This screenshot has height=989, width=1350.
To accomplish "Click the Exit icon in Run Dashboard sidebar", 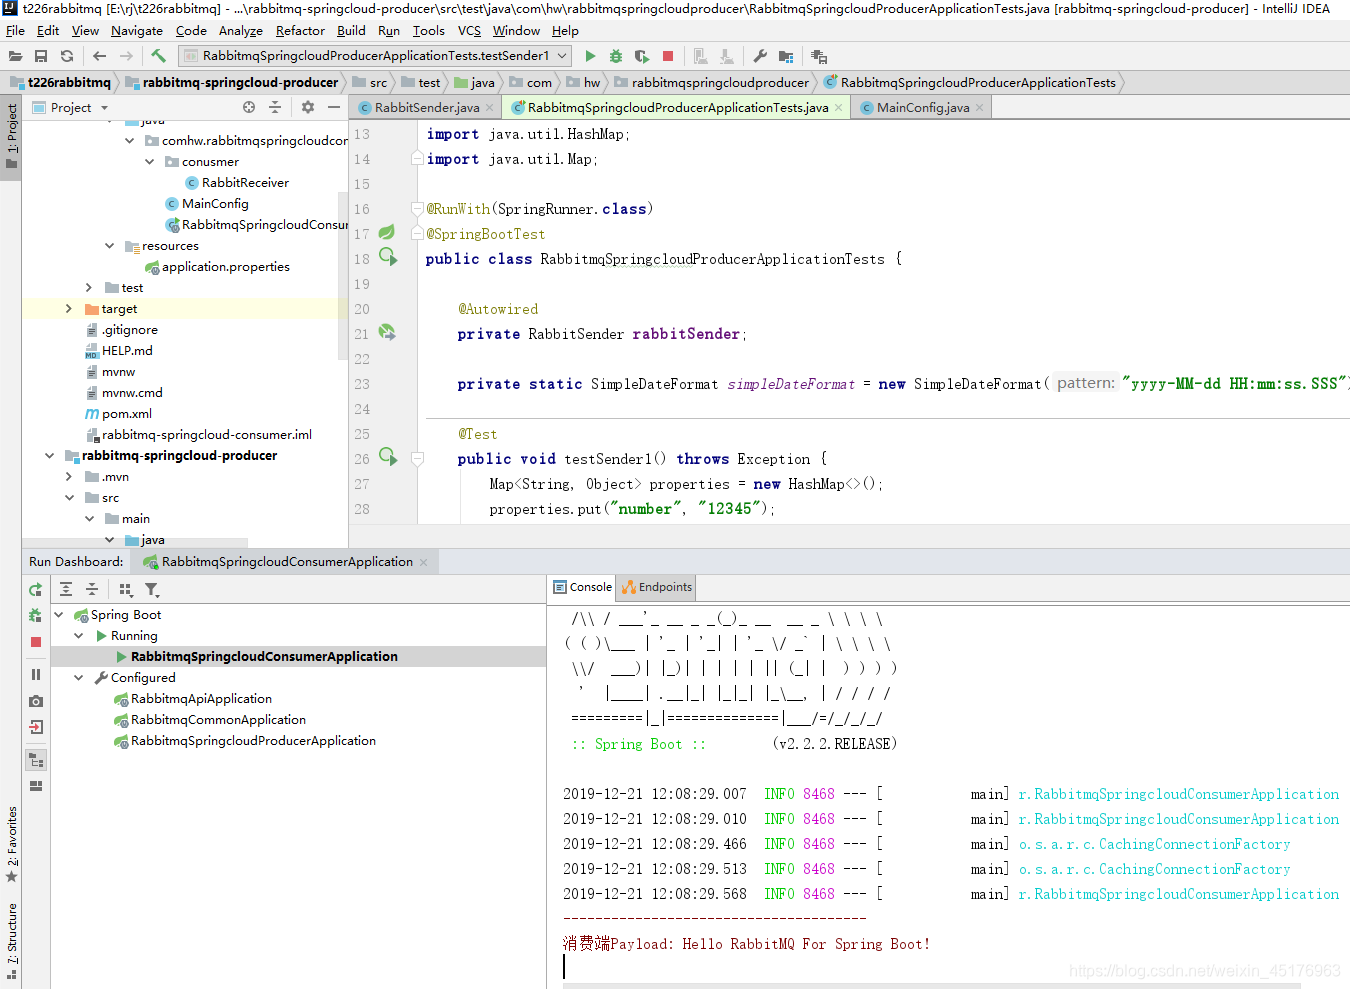I will click(x=36, y=727).
